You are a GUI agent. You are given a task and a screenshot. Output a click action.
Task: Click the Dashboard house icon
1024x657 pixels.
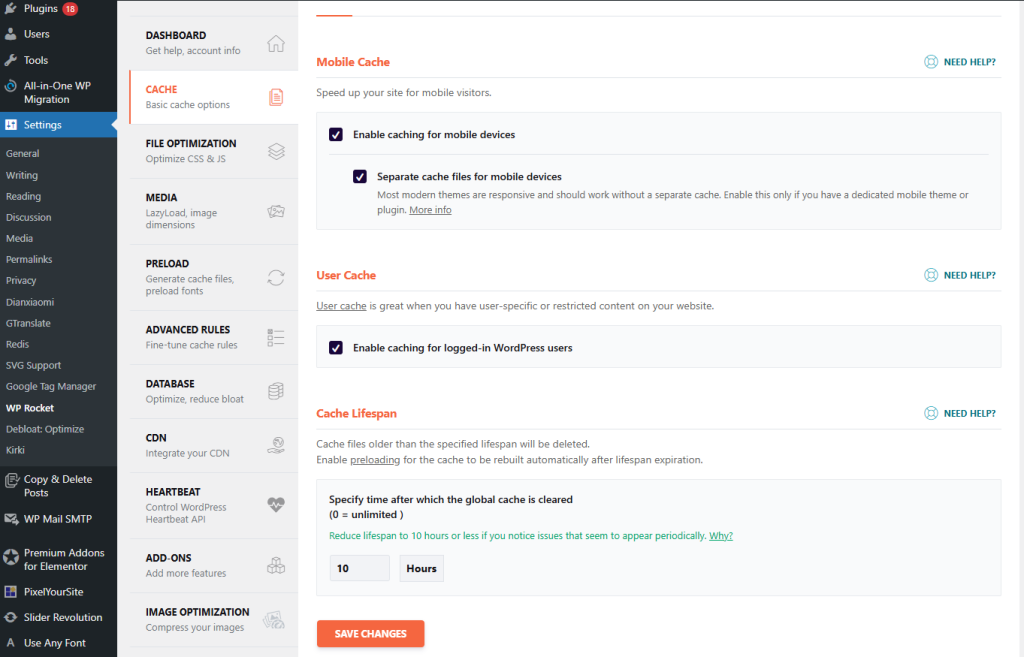pyautogui.click(x=276, y=44)
